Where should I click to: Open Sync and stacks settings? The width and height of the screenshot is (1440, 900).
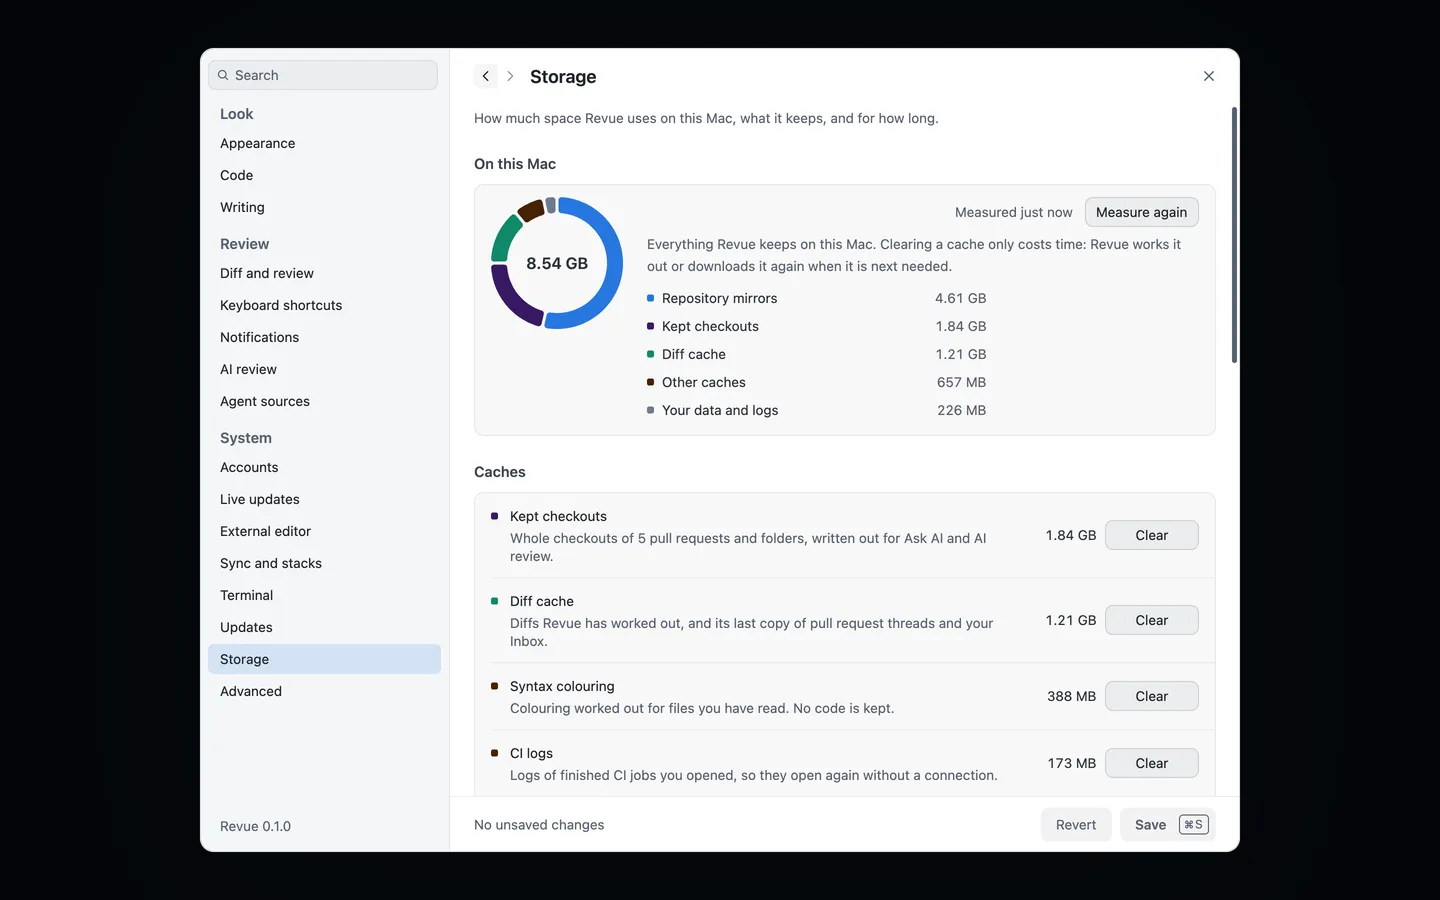(324, 563)
